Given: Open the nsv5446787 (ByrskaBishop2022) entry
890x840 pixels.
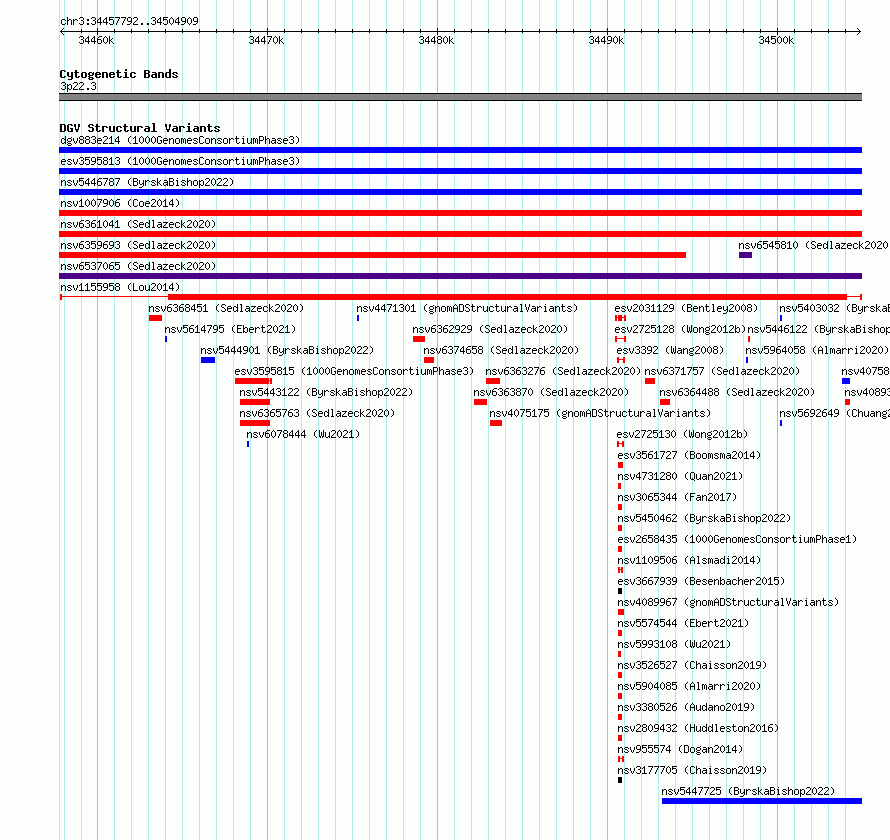Looking at the screenshot, I should [147, 182].
